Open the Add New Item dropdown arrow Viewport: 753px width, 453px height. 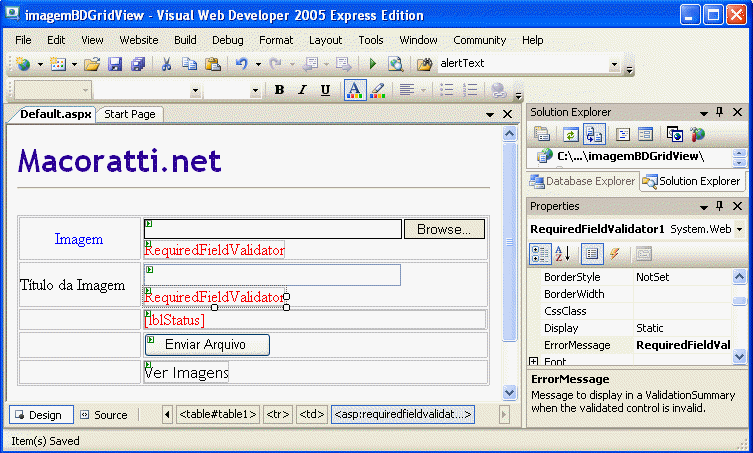[x=74, y=64]
